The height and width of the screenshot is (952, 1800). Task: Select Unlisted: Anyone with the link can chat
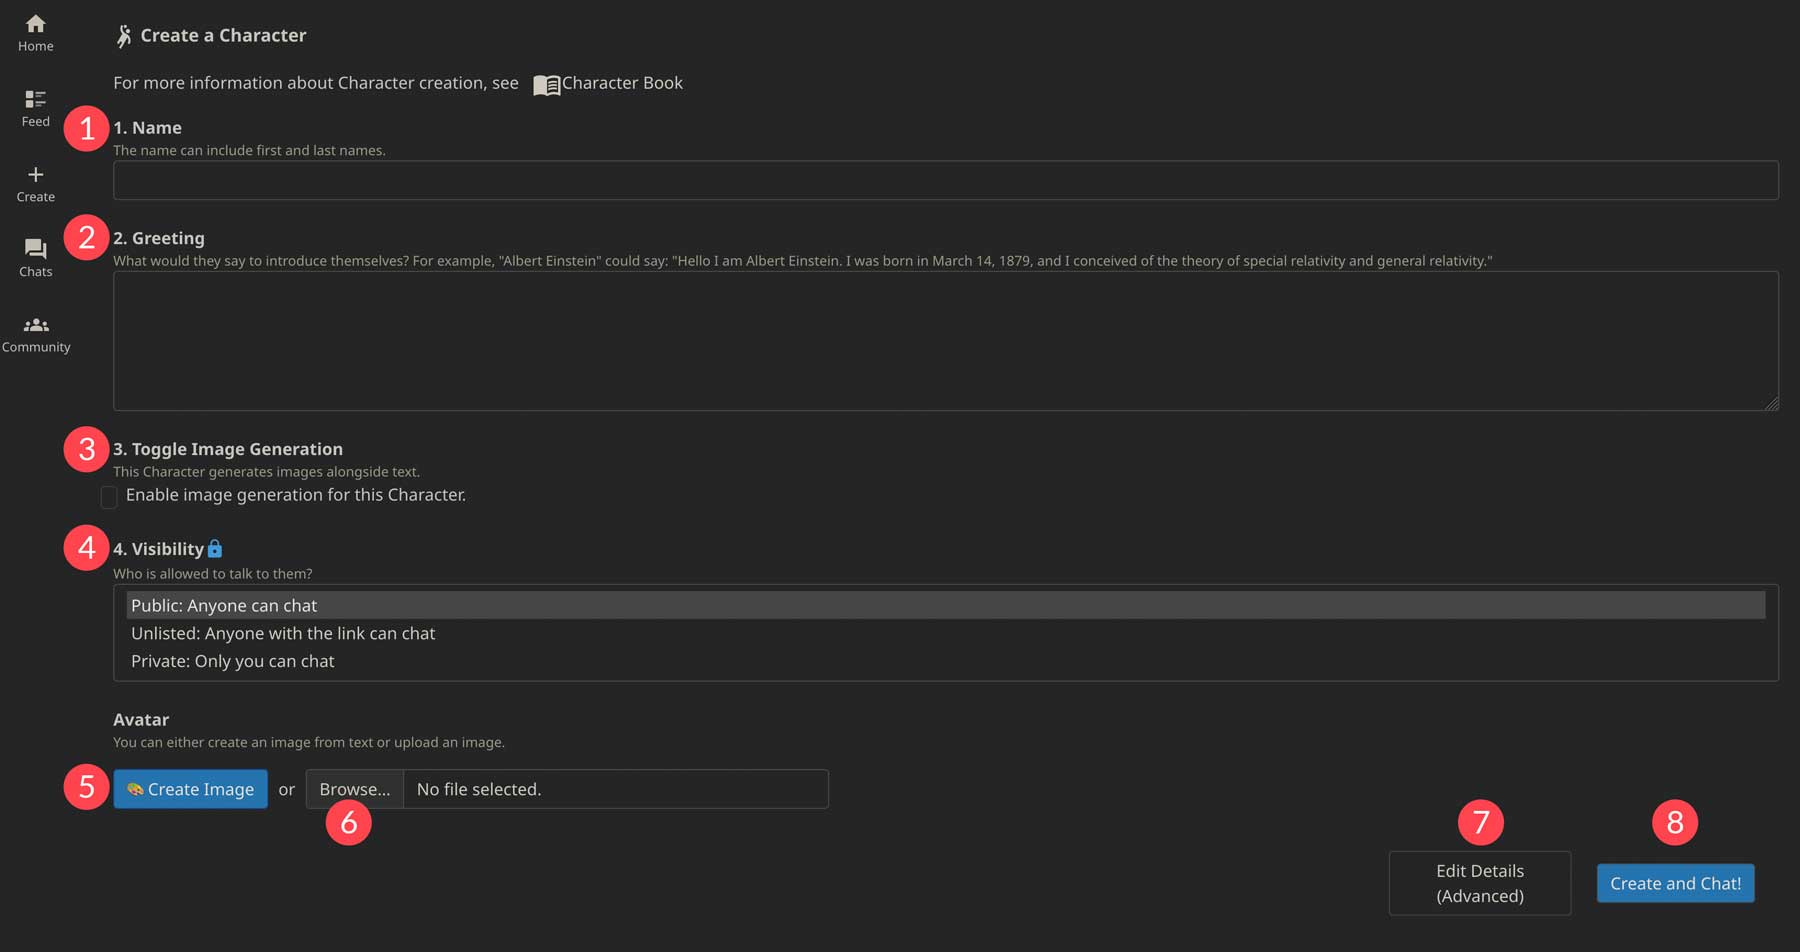click(x=282, y=633)
